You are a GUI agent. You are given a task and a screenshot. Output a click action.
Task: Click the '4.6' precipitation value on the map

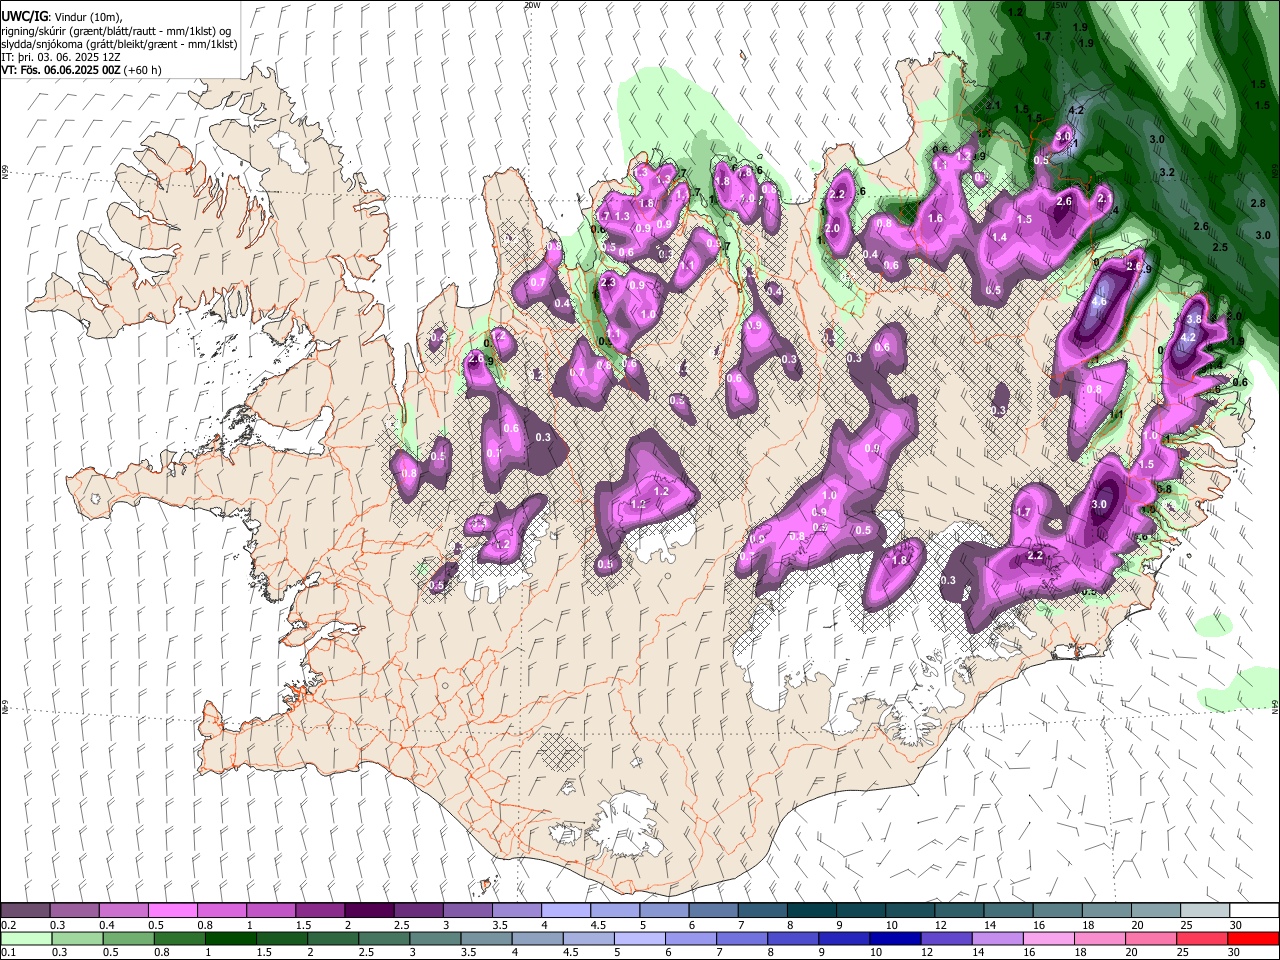point(1100,301)
